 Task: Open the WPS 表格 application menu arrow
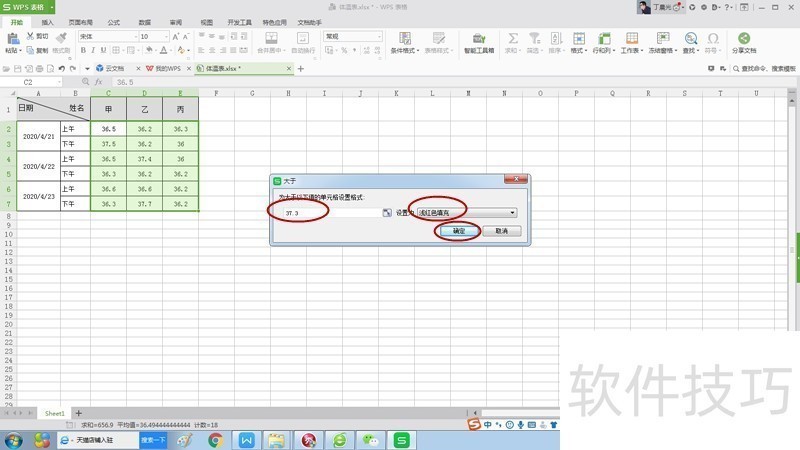point(52,7)
